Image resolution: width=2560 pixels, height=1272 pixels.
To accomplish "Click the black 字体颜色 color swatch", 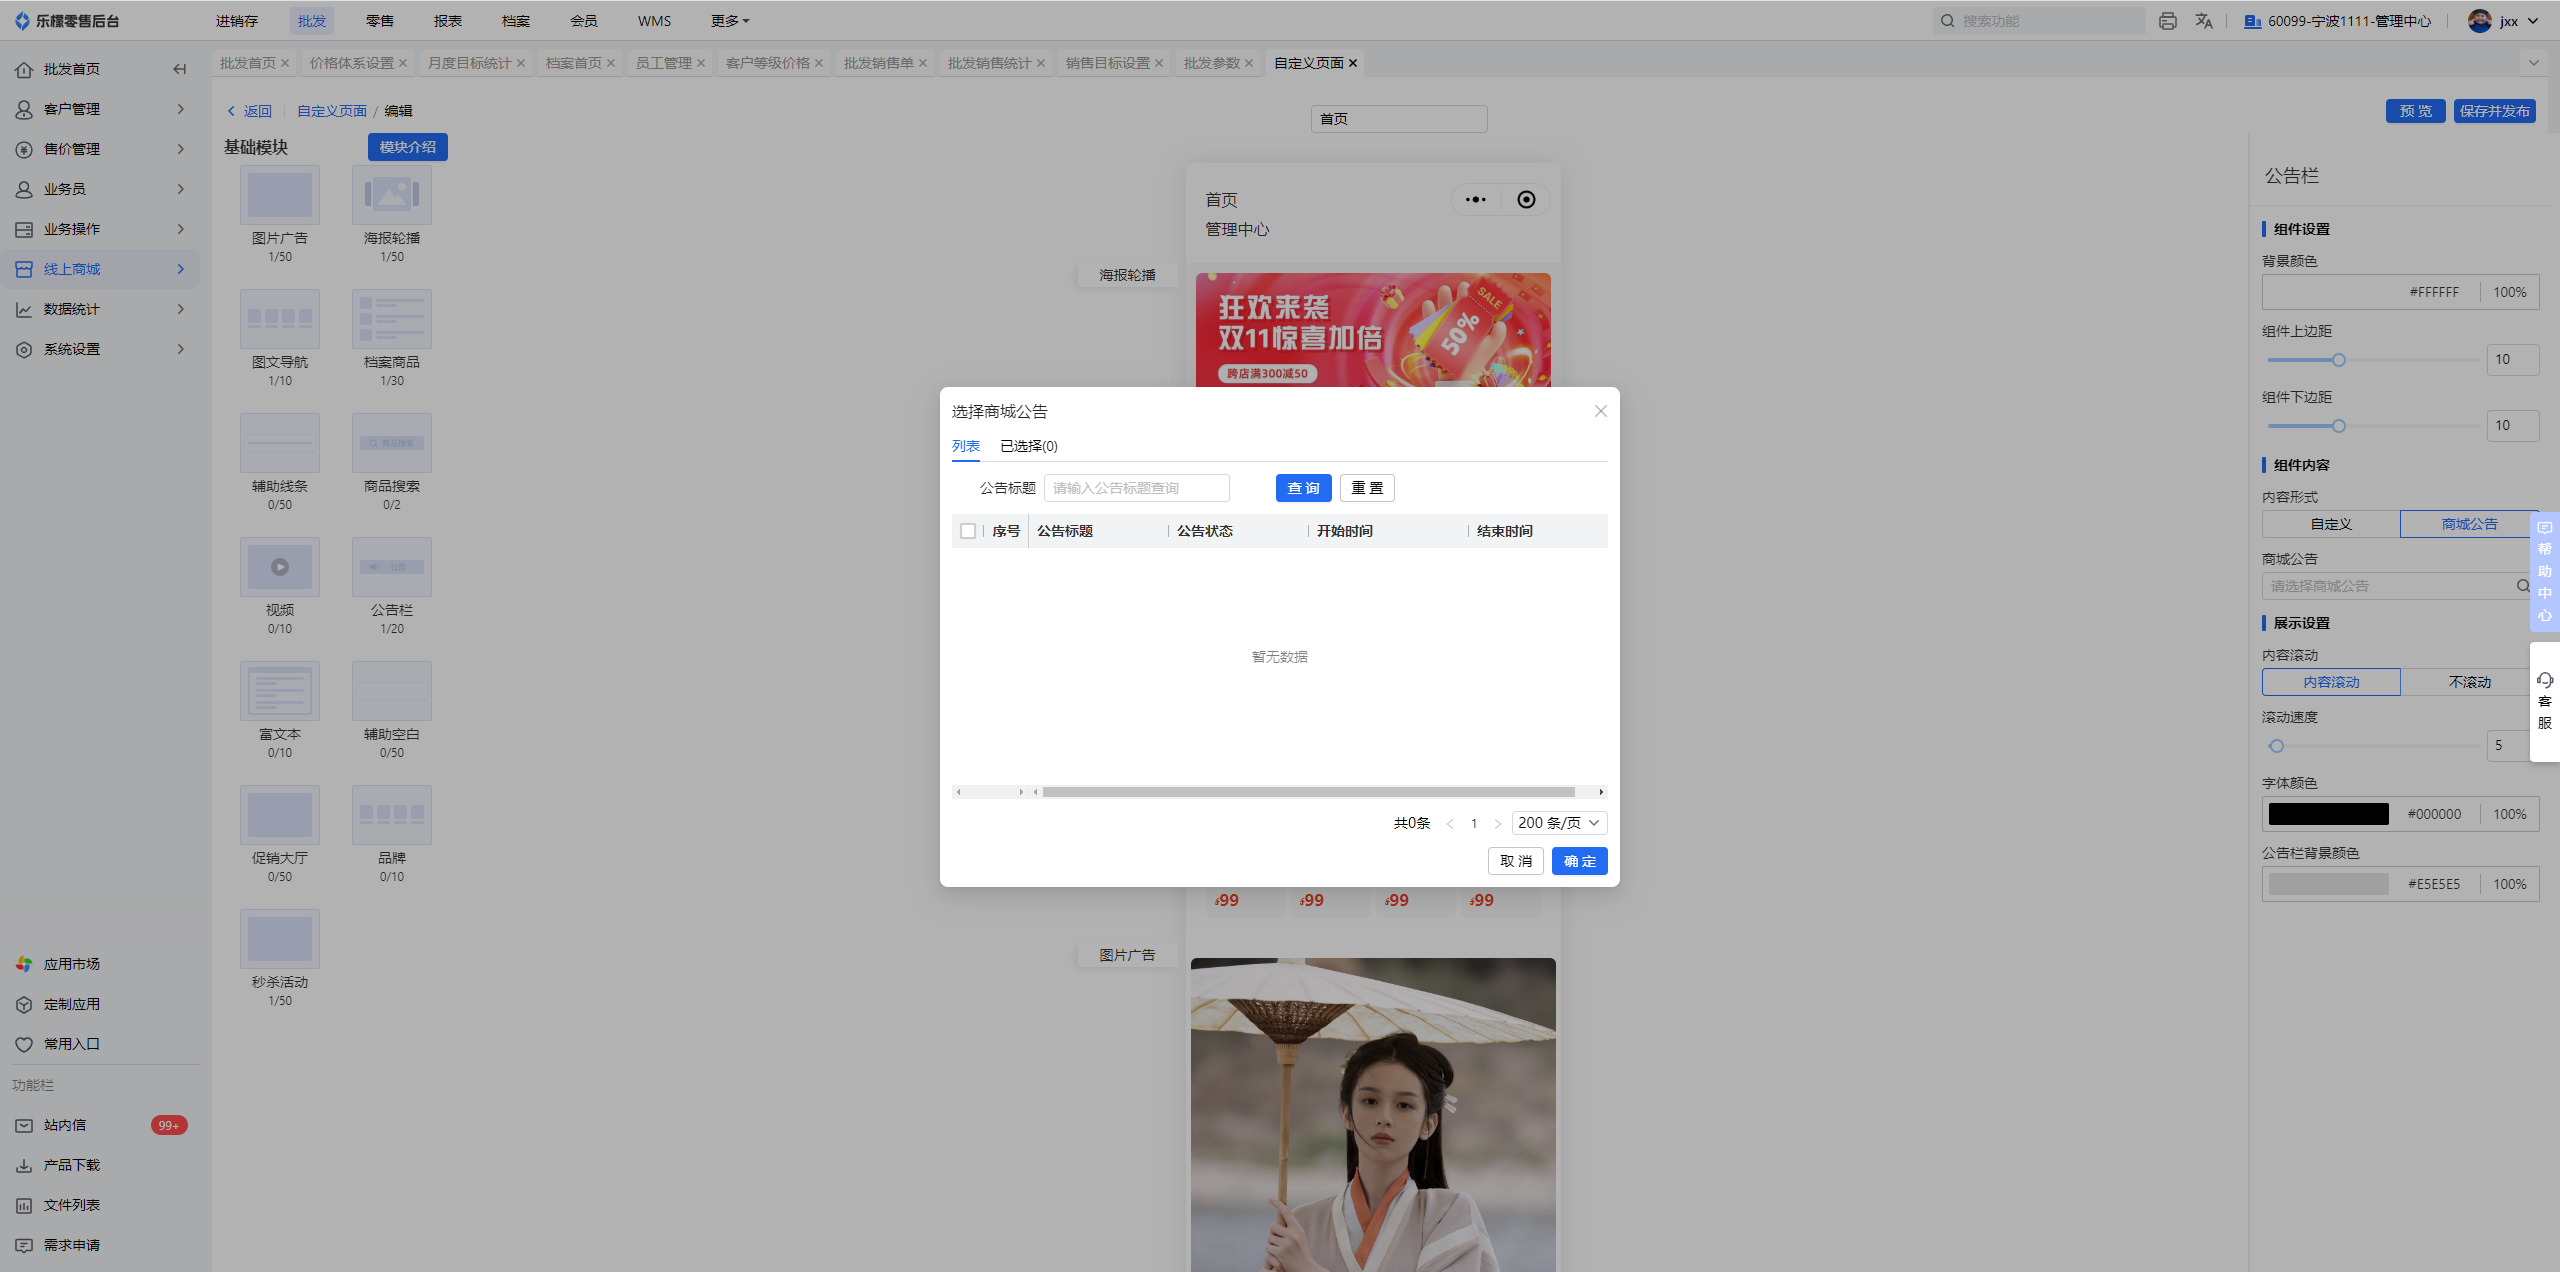I will tap(2328, 814).
